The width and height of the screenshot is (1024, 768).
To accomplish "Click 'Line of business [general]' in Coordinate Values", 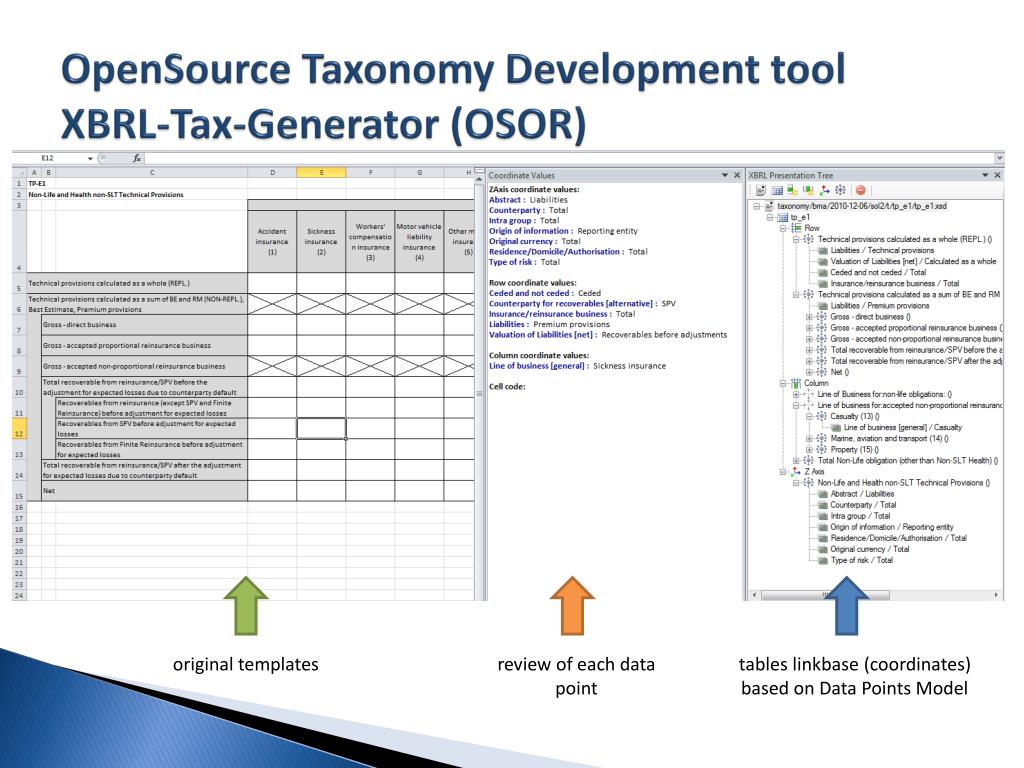I will [537, 366].
